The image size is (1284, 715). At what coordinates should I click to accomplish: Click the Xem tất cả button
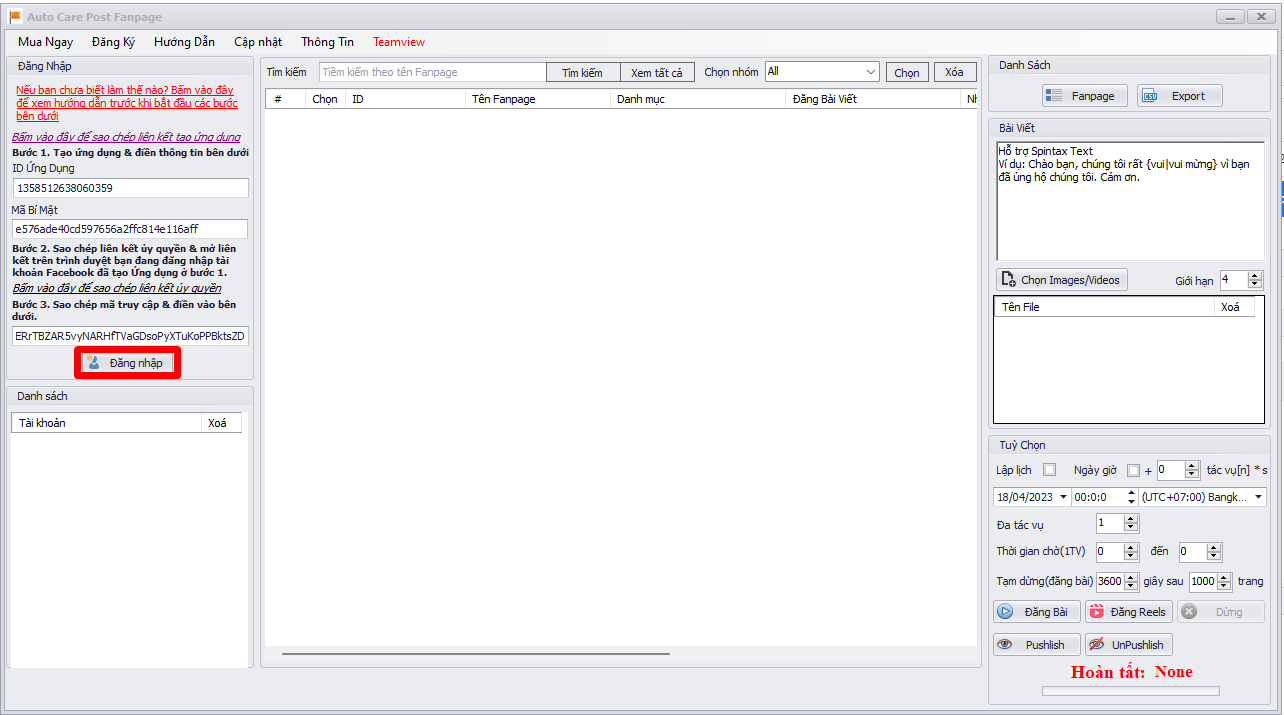pyautogui.click(x=656, y=73)
